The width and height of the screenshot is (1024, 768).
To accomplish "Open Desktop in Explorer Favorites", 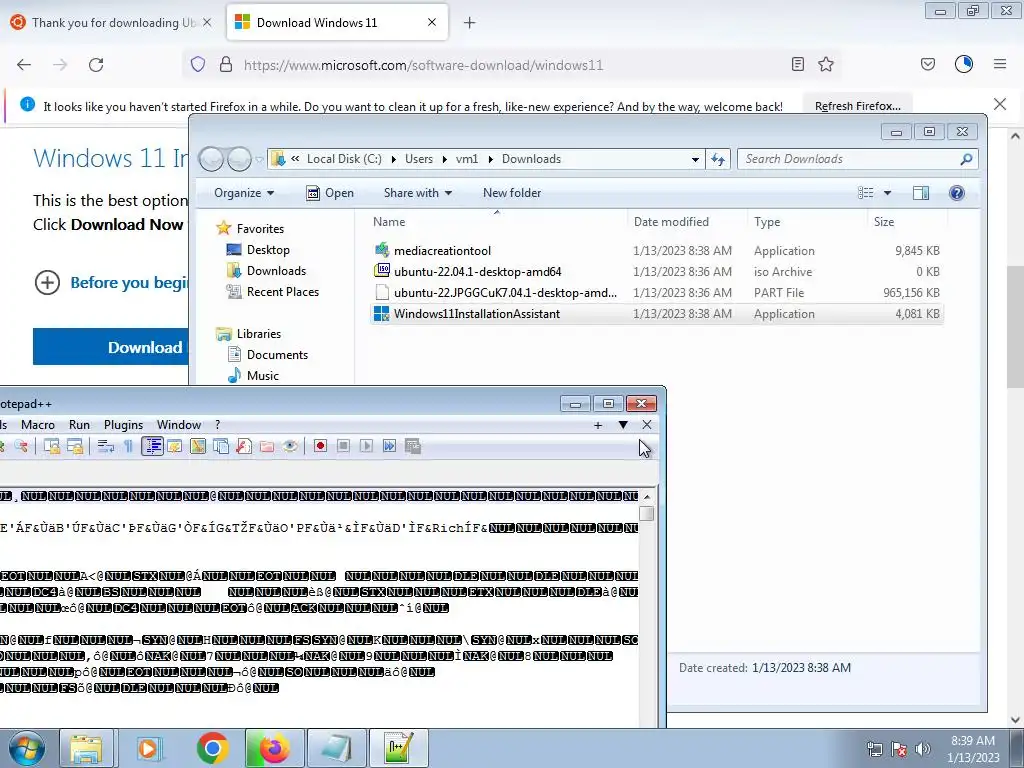I will click(x=257, y=249).
